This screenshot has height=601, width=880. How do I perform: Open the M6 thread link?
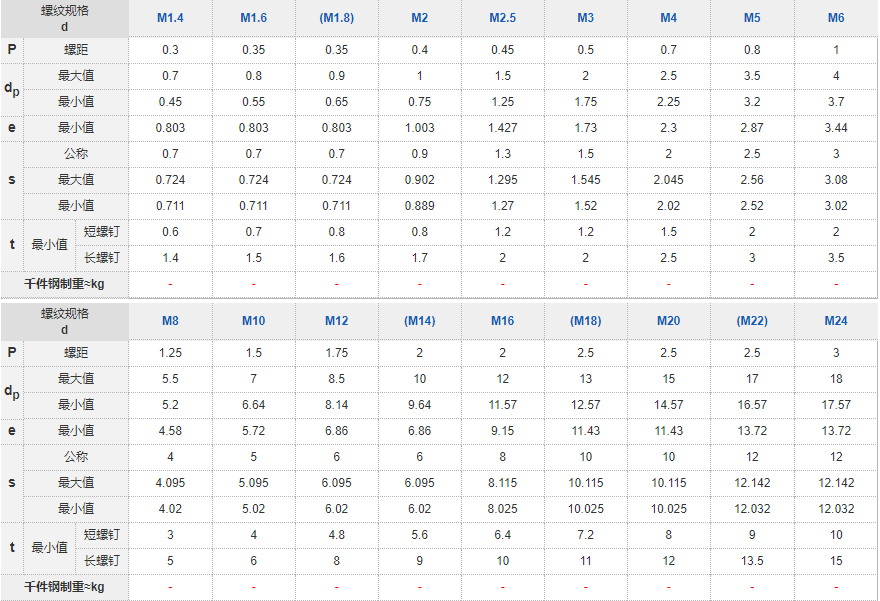point(836,18)
